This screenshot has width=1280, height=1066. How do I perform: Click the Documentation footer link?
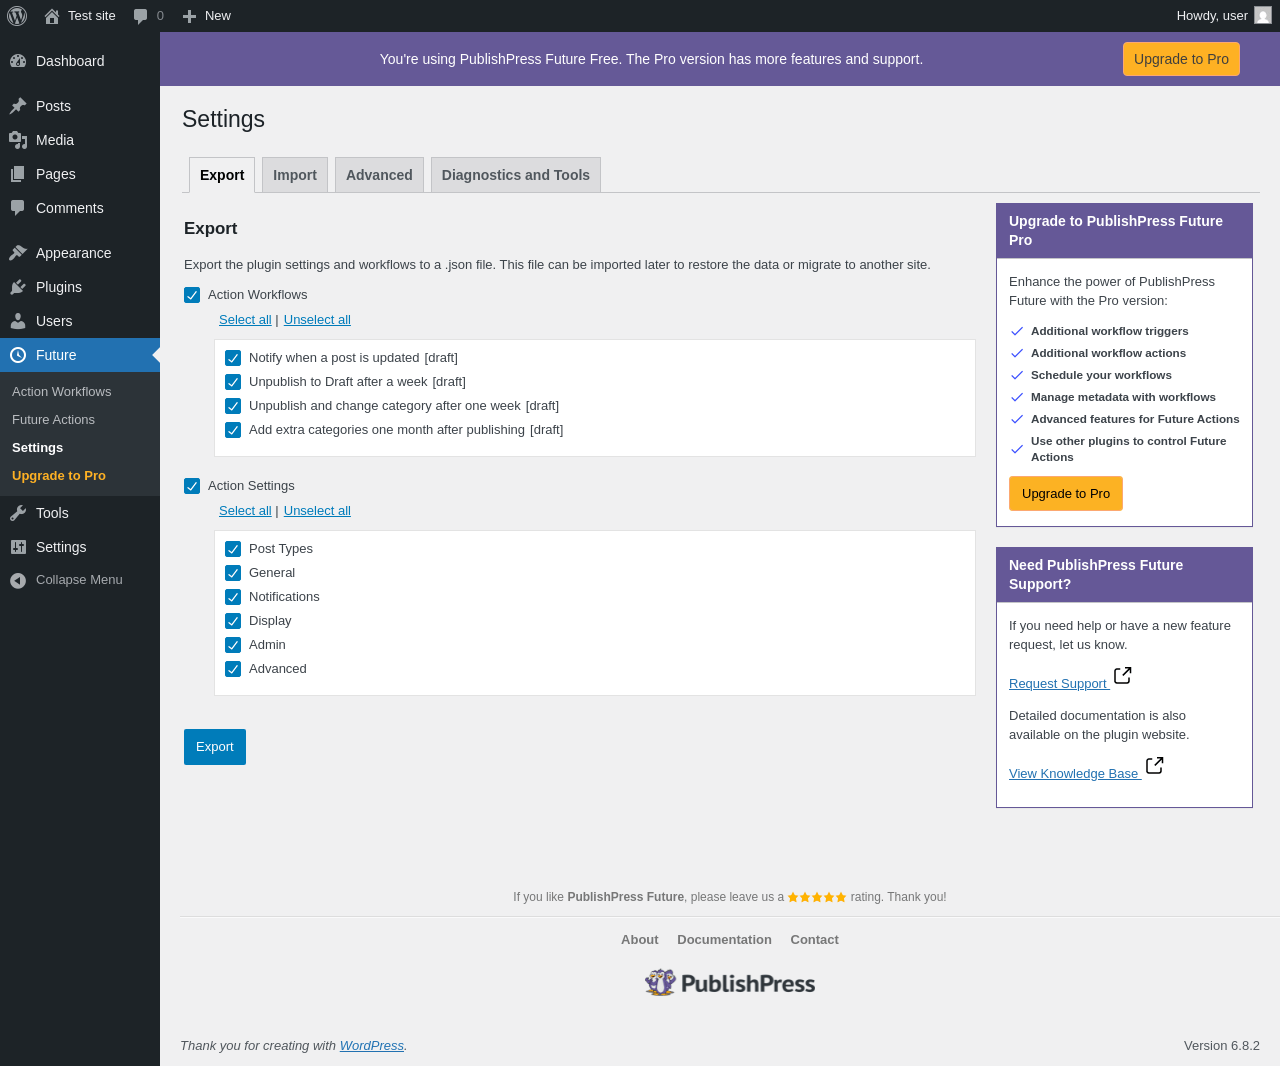[724, 940]
